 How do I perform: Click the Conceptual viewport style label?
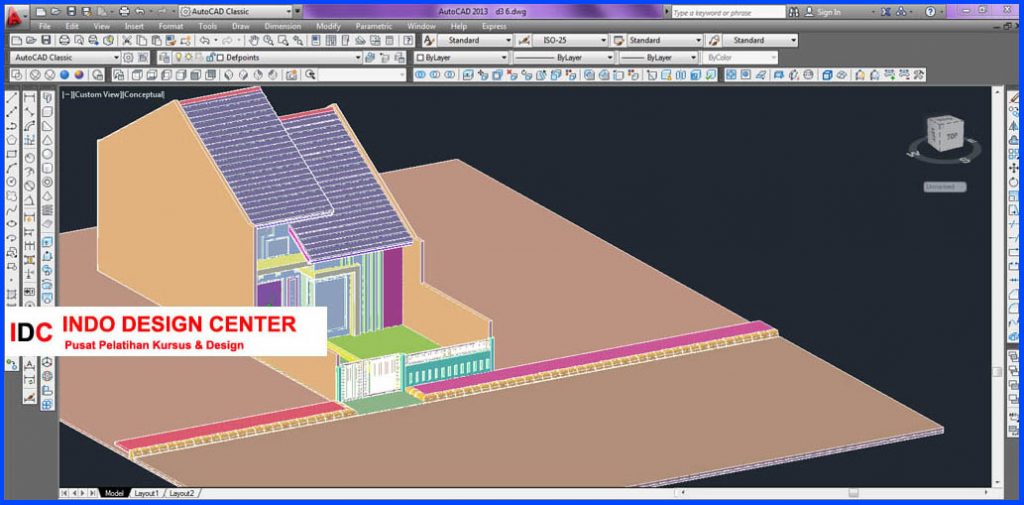tap(144, 95)
